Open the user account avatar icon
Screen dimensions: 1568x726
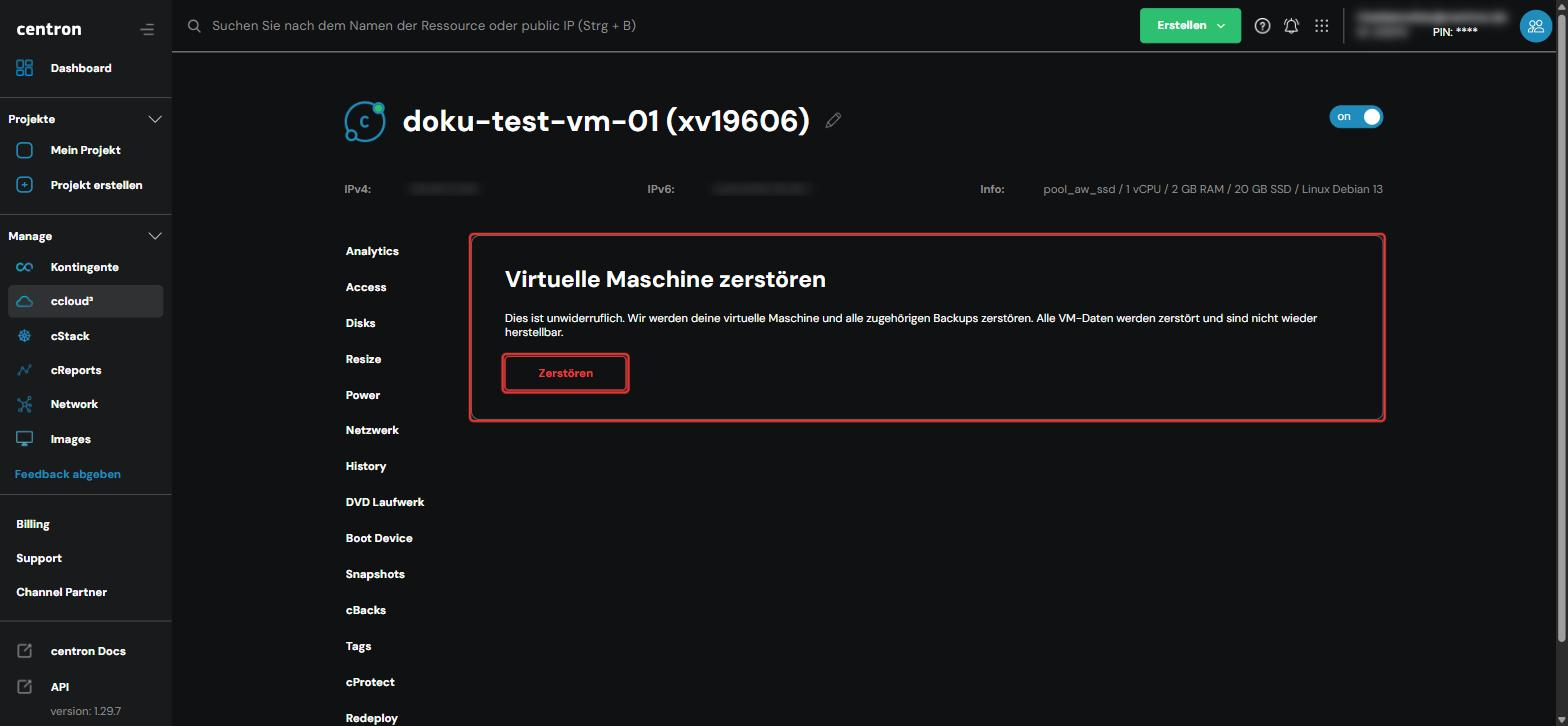coord(1535,26)
